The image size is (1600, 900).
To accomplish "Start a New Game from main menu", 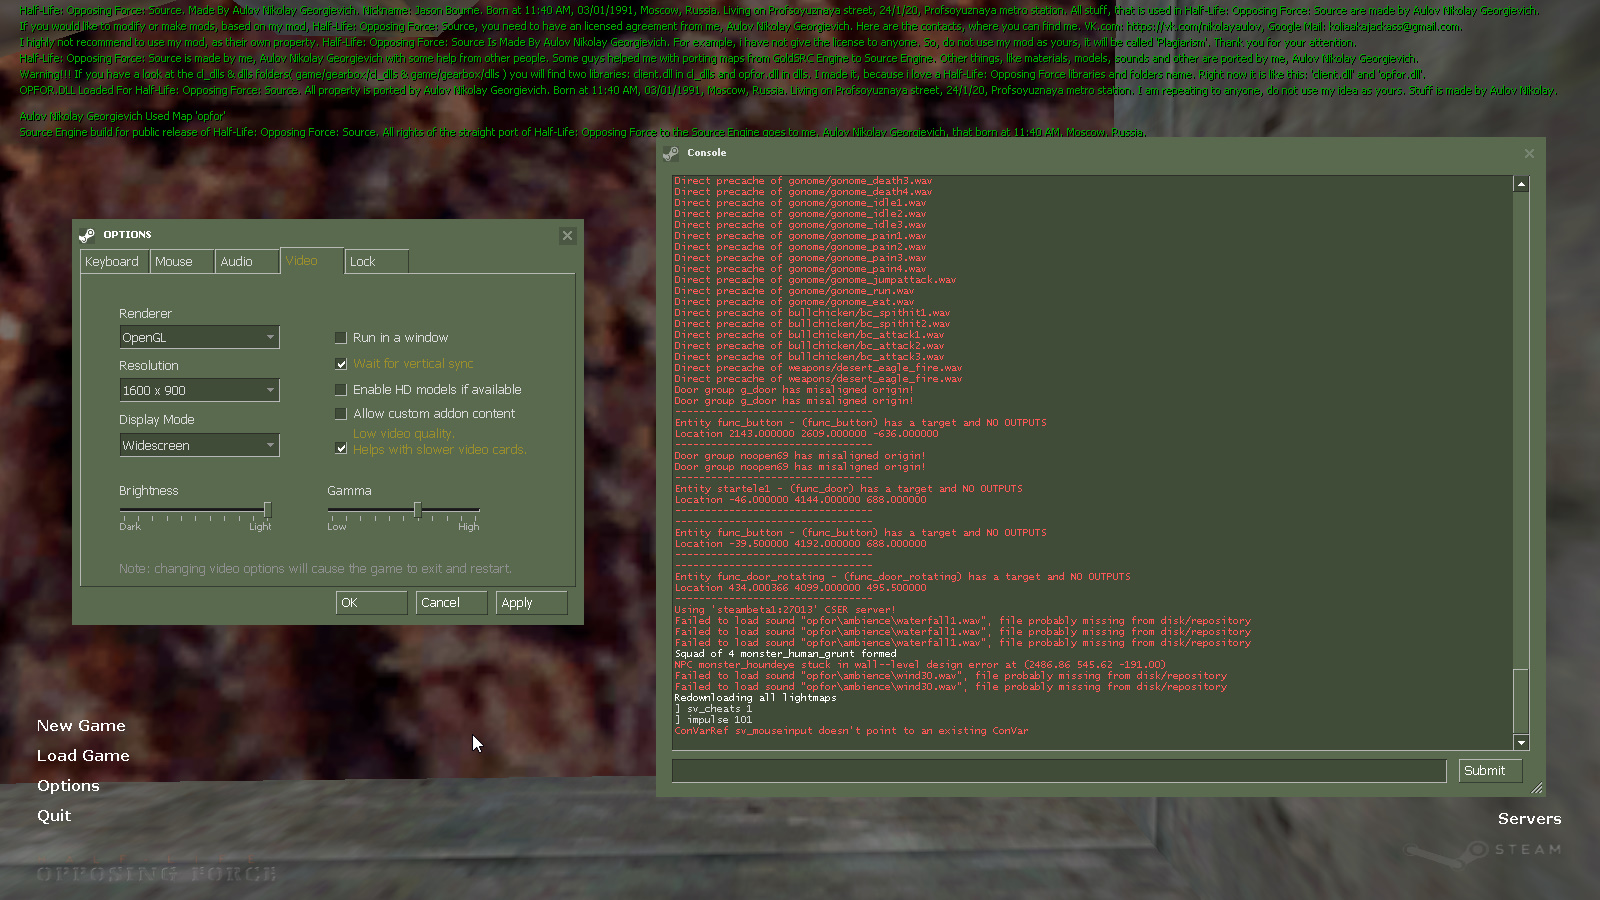I will pos(81,726).
